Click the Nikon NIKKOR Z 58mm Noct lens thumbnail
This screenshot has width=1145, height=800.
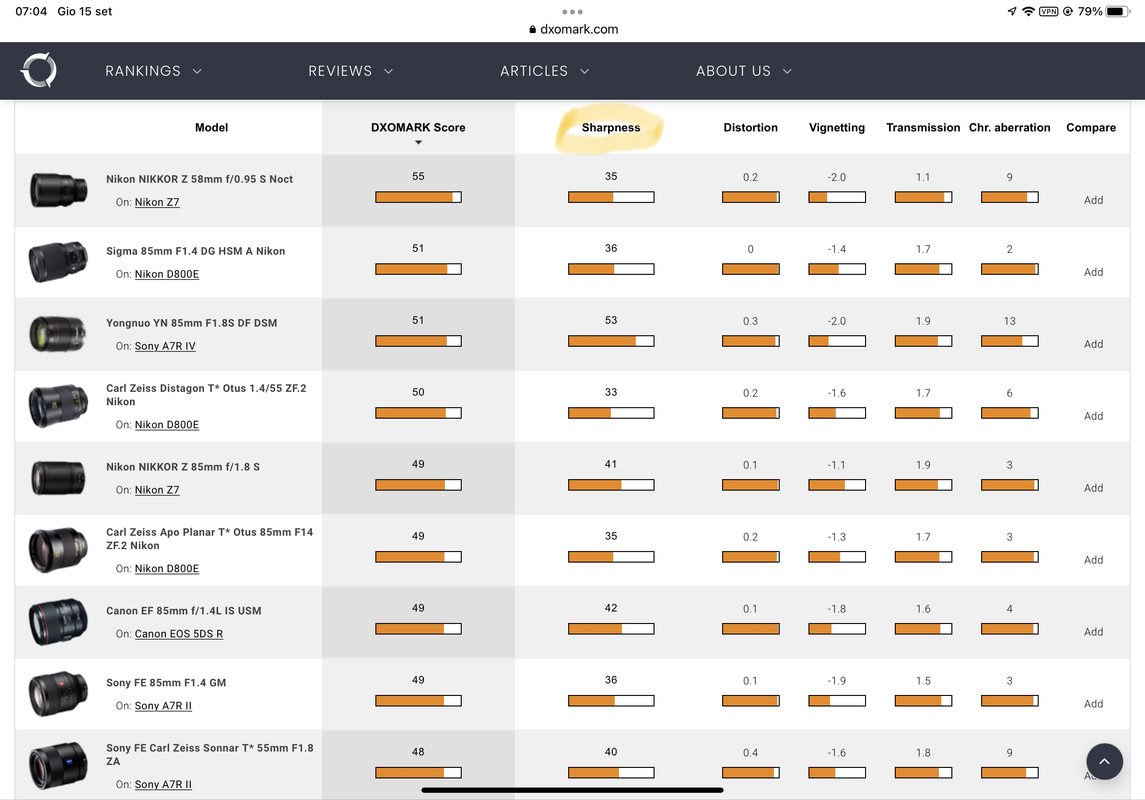pyautogui.click(x=58, y=191)
